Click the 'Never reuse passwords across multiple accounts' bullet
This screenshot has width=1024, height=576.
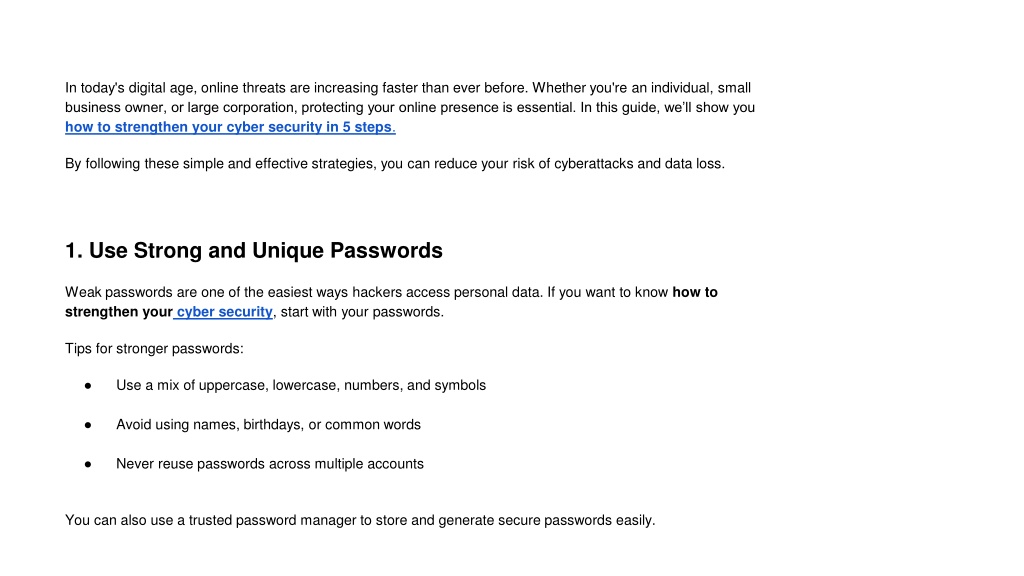tap(270, 464)
